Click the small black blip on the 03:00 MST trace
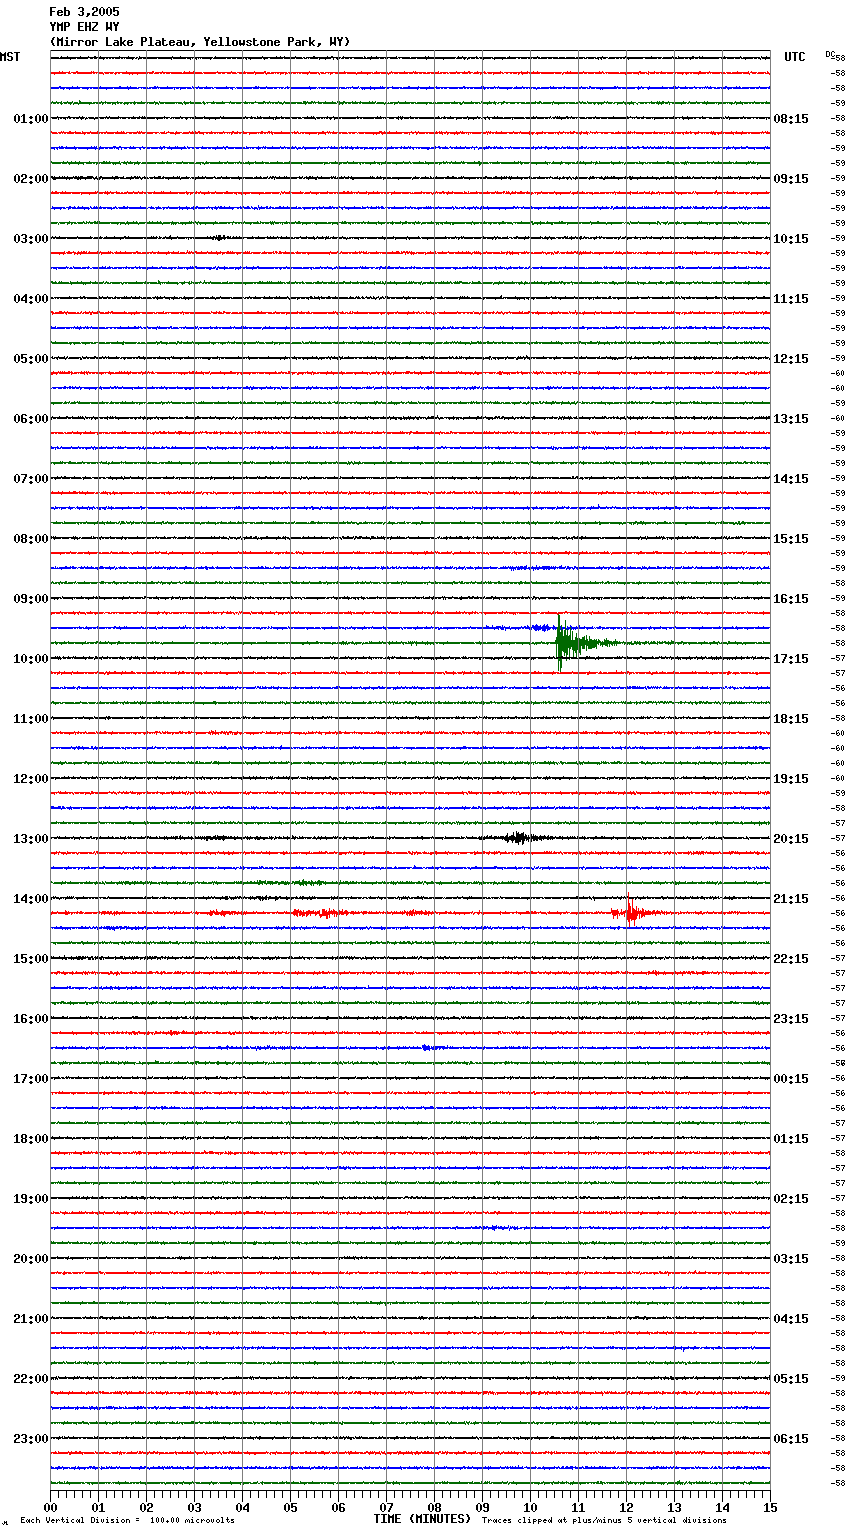850x1534 pixels. tap(219, 238)
